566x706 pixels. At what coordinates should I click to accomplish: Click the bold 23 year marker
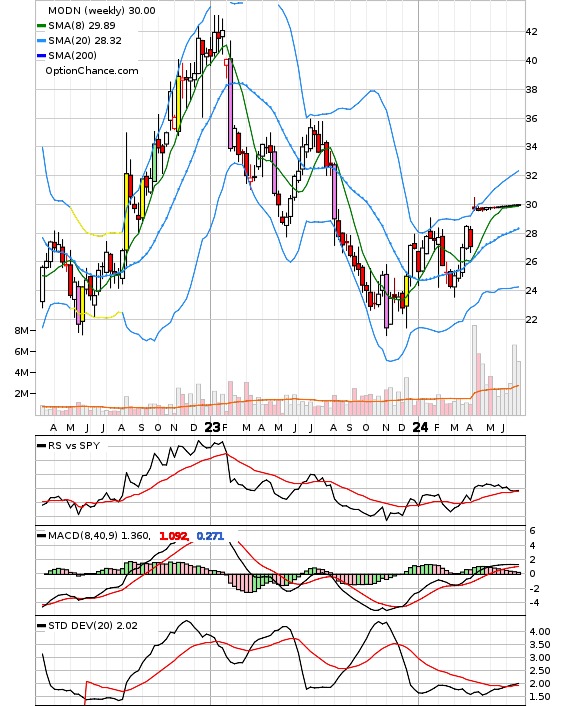(212, 427)
